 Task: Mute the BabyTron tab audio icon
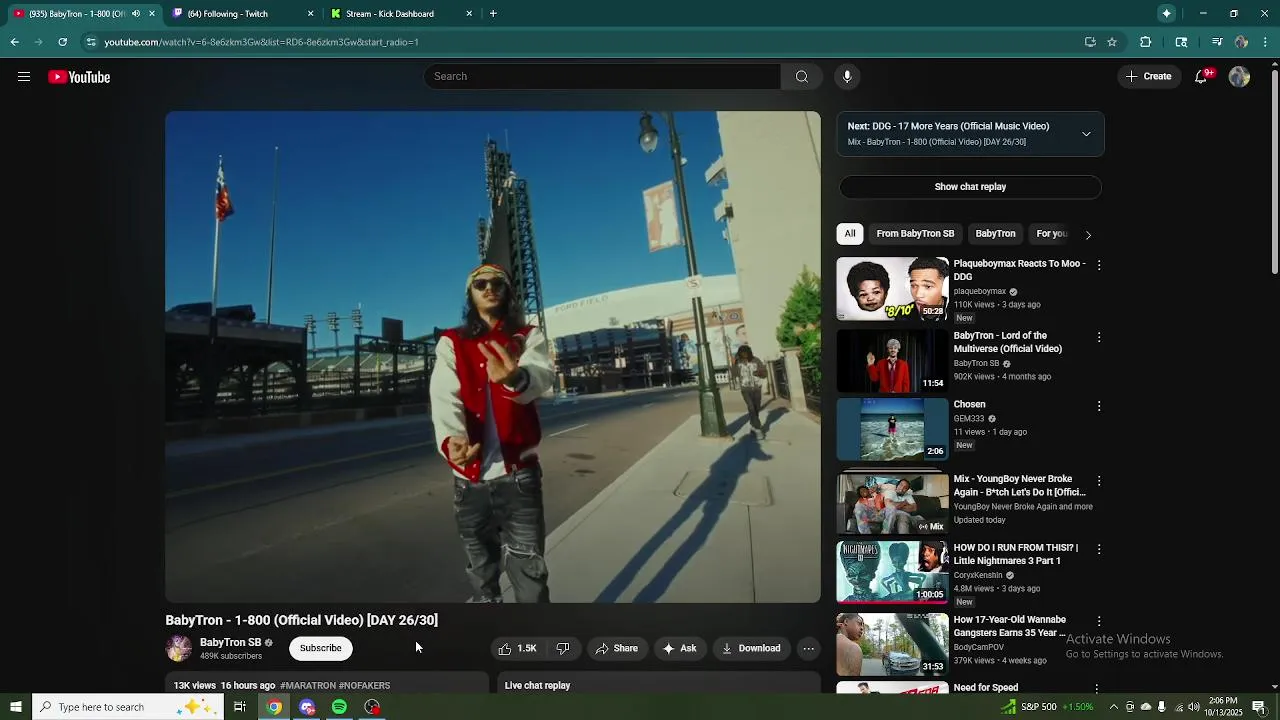point(136,14)
